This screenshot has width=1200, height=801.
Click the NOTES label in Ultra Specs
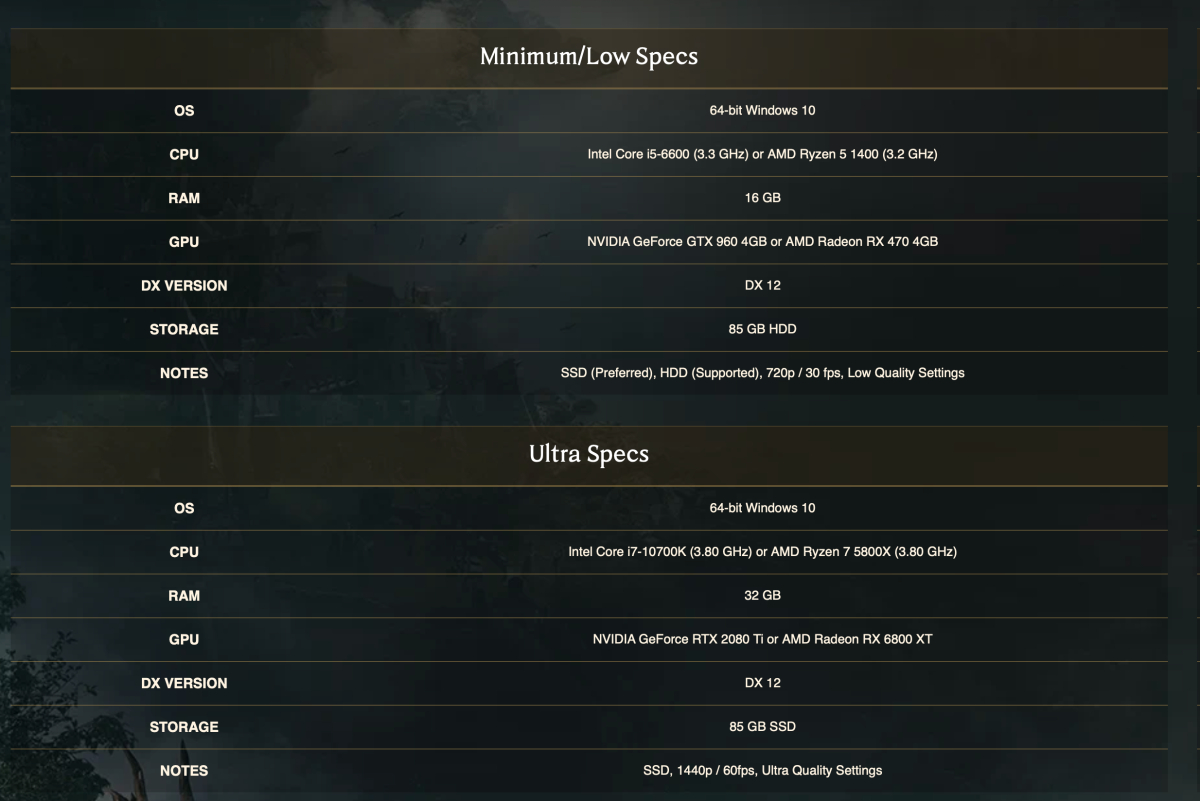point(184,771)
